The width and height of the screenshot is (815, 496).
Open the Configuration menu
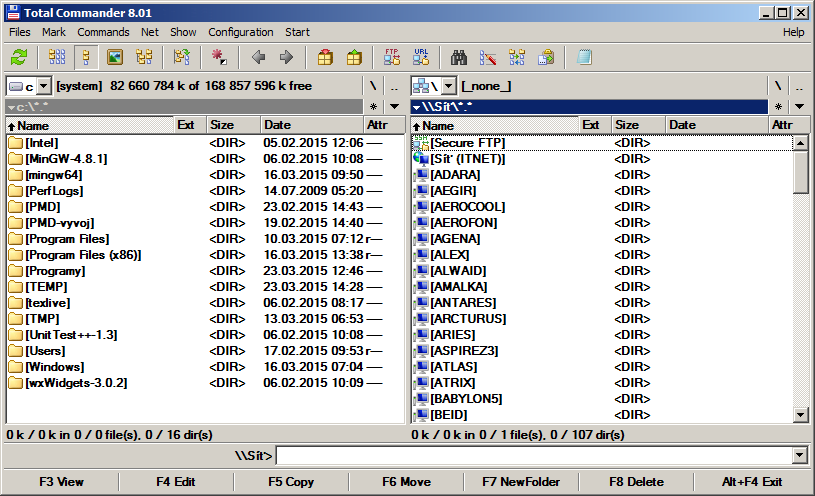tap(241, 32)
